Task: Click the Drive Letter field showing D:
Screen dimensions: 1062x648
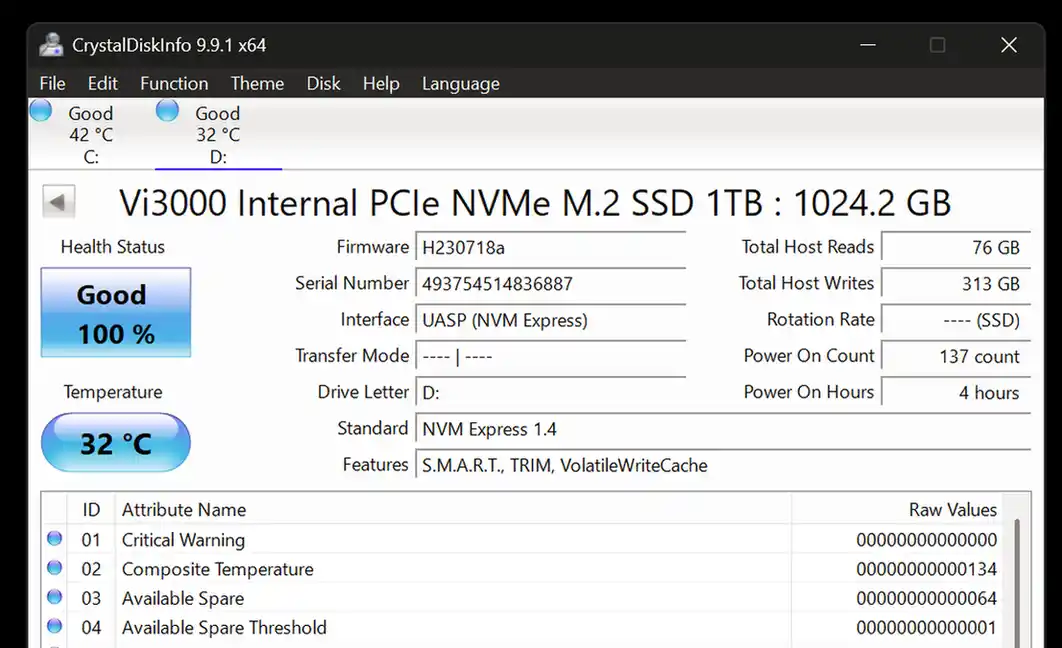Action: (551, 392)
